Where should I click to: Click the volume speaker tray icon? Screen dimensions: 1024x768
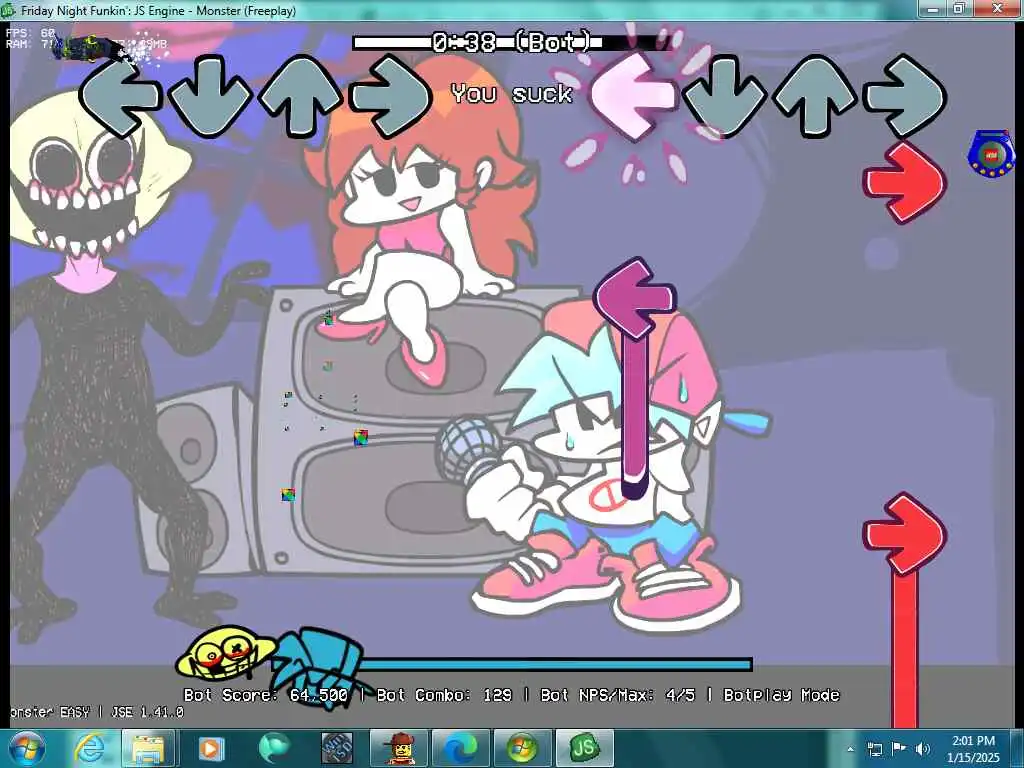tap(922, 749)
